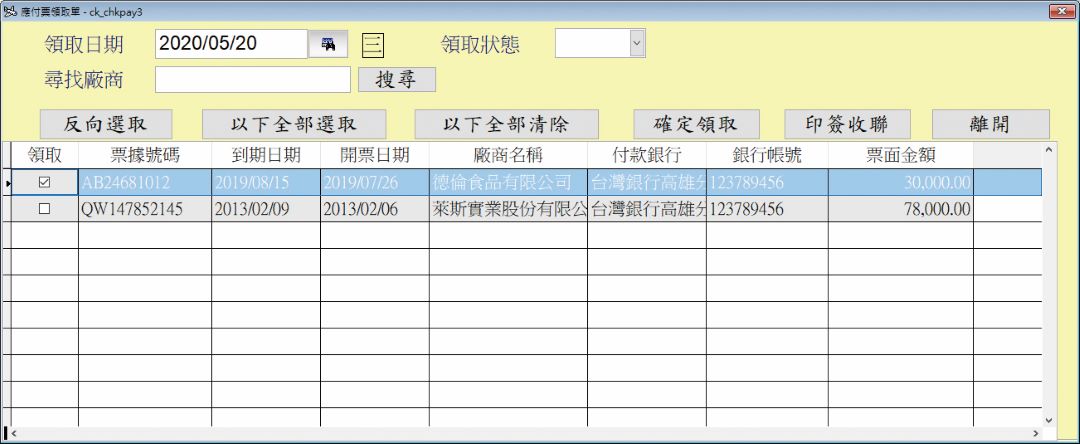Focus the 尋找廠商 search field

coord(253,79)
